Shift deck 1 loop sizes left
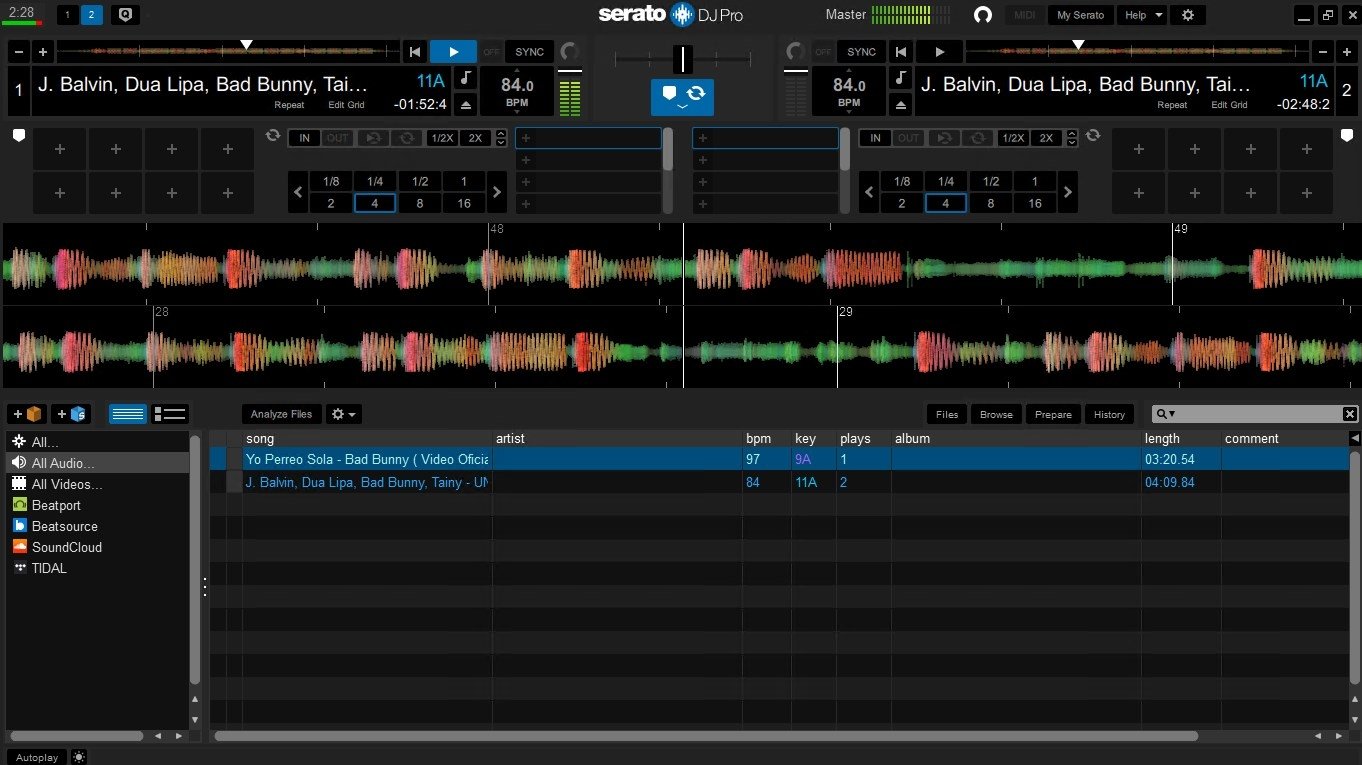The height and width of the screenshot is (765, 1362). pyautogui.click(x=298, y=192)
